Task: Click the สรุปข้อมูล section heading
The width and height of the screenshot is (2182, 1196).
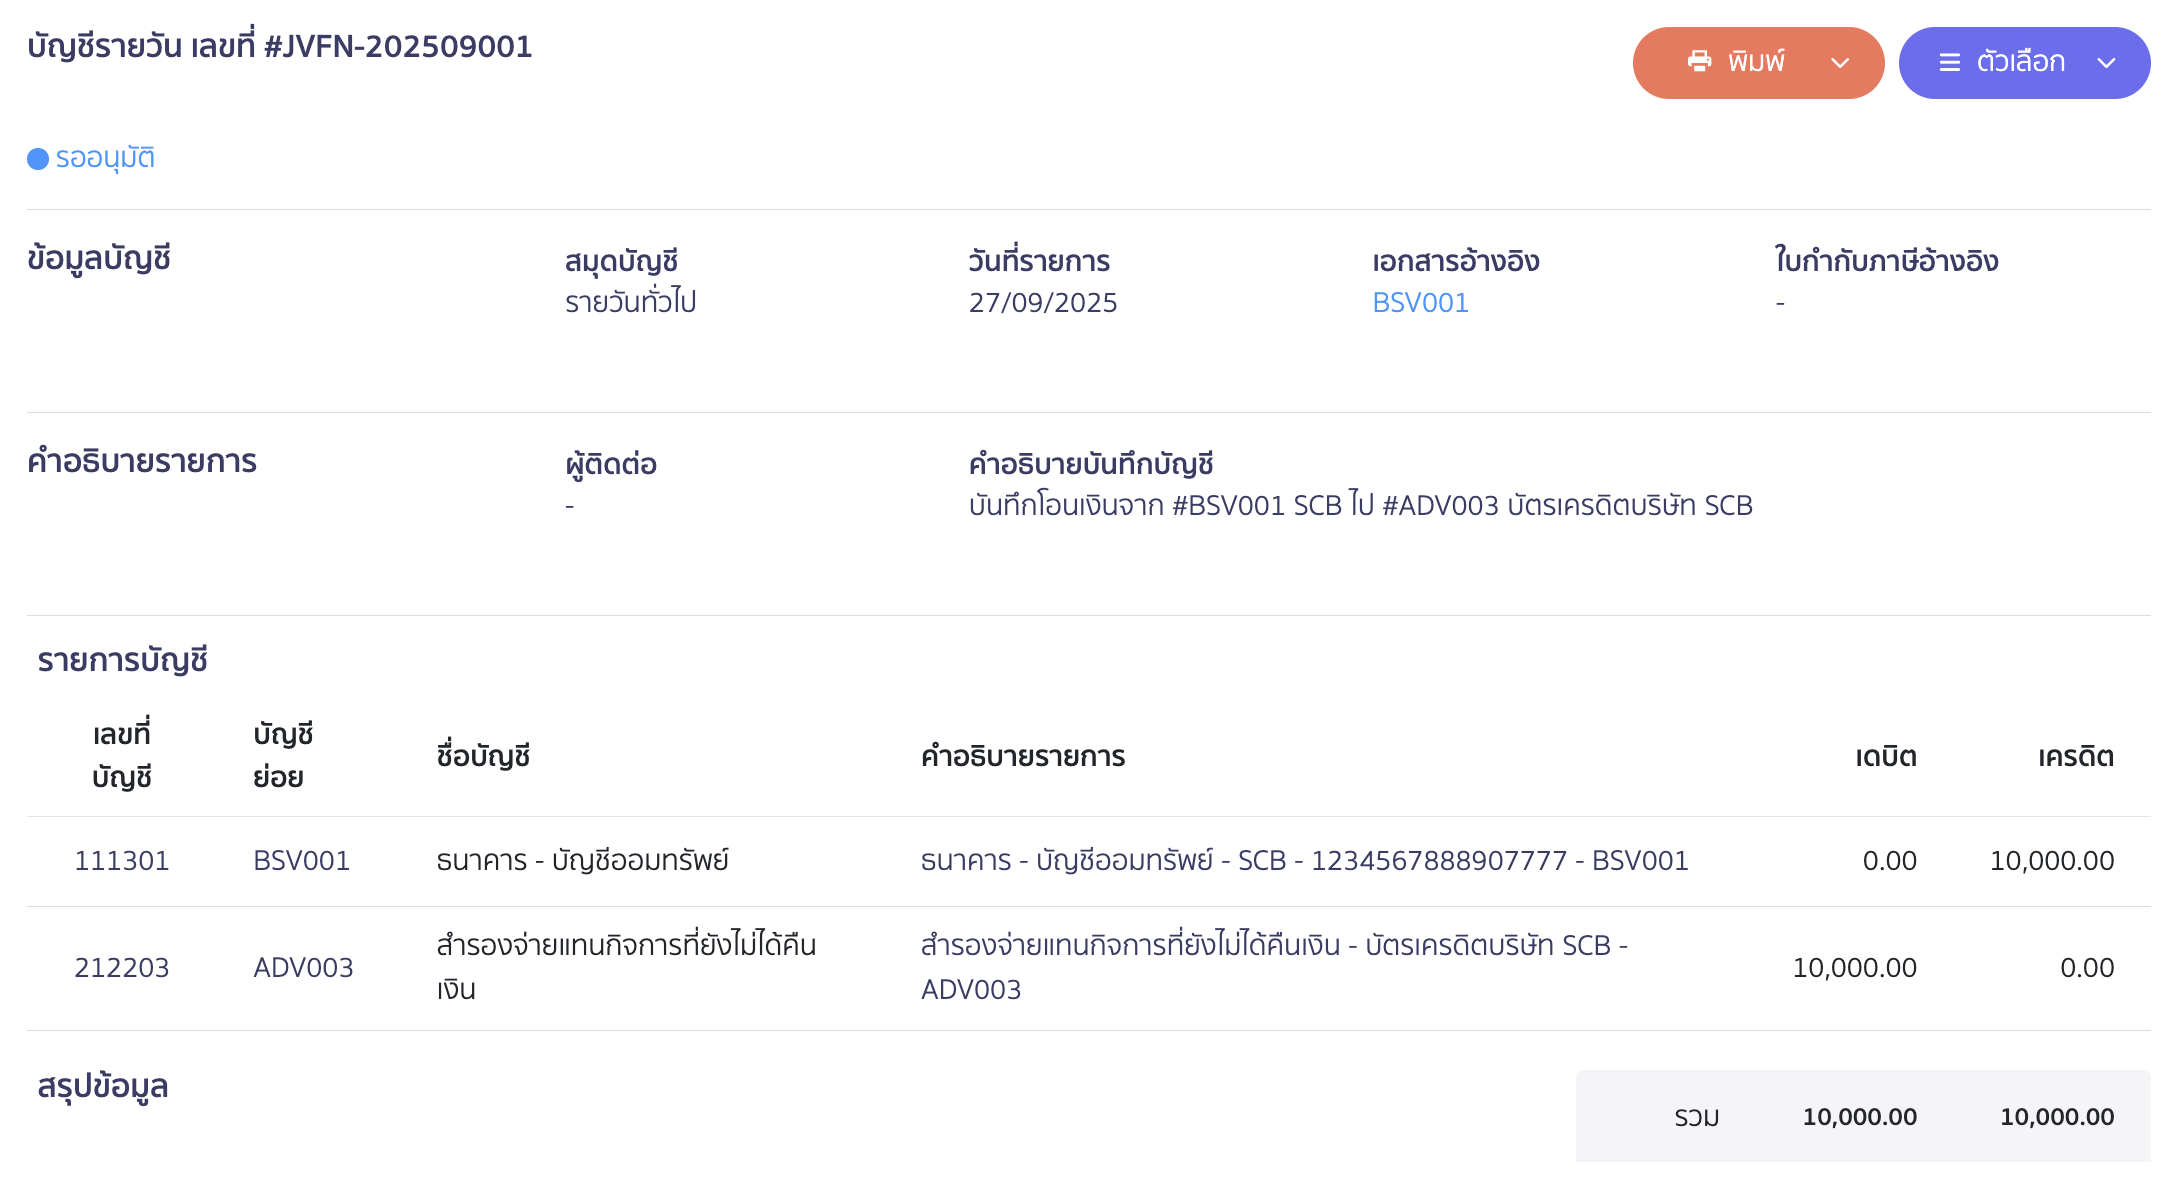Action: (x=103, y=1087)
